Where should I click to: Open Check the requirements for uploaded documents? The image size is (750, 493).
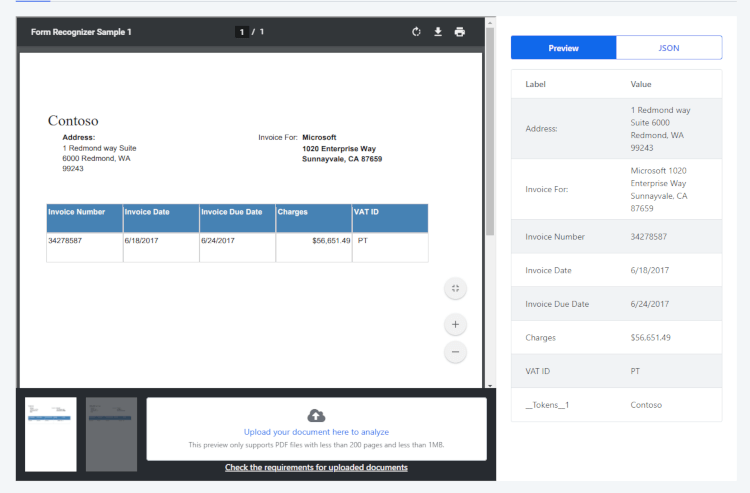point(316,468)
